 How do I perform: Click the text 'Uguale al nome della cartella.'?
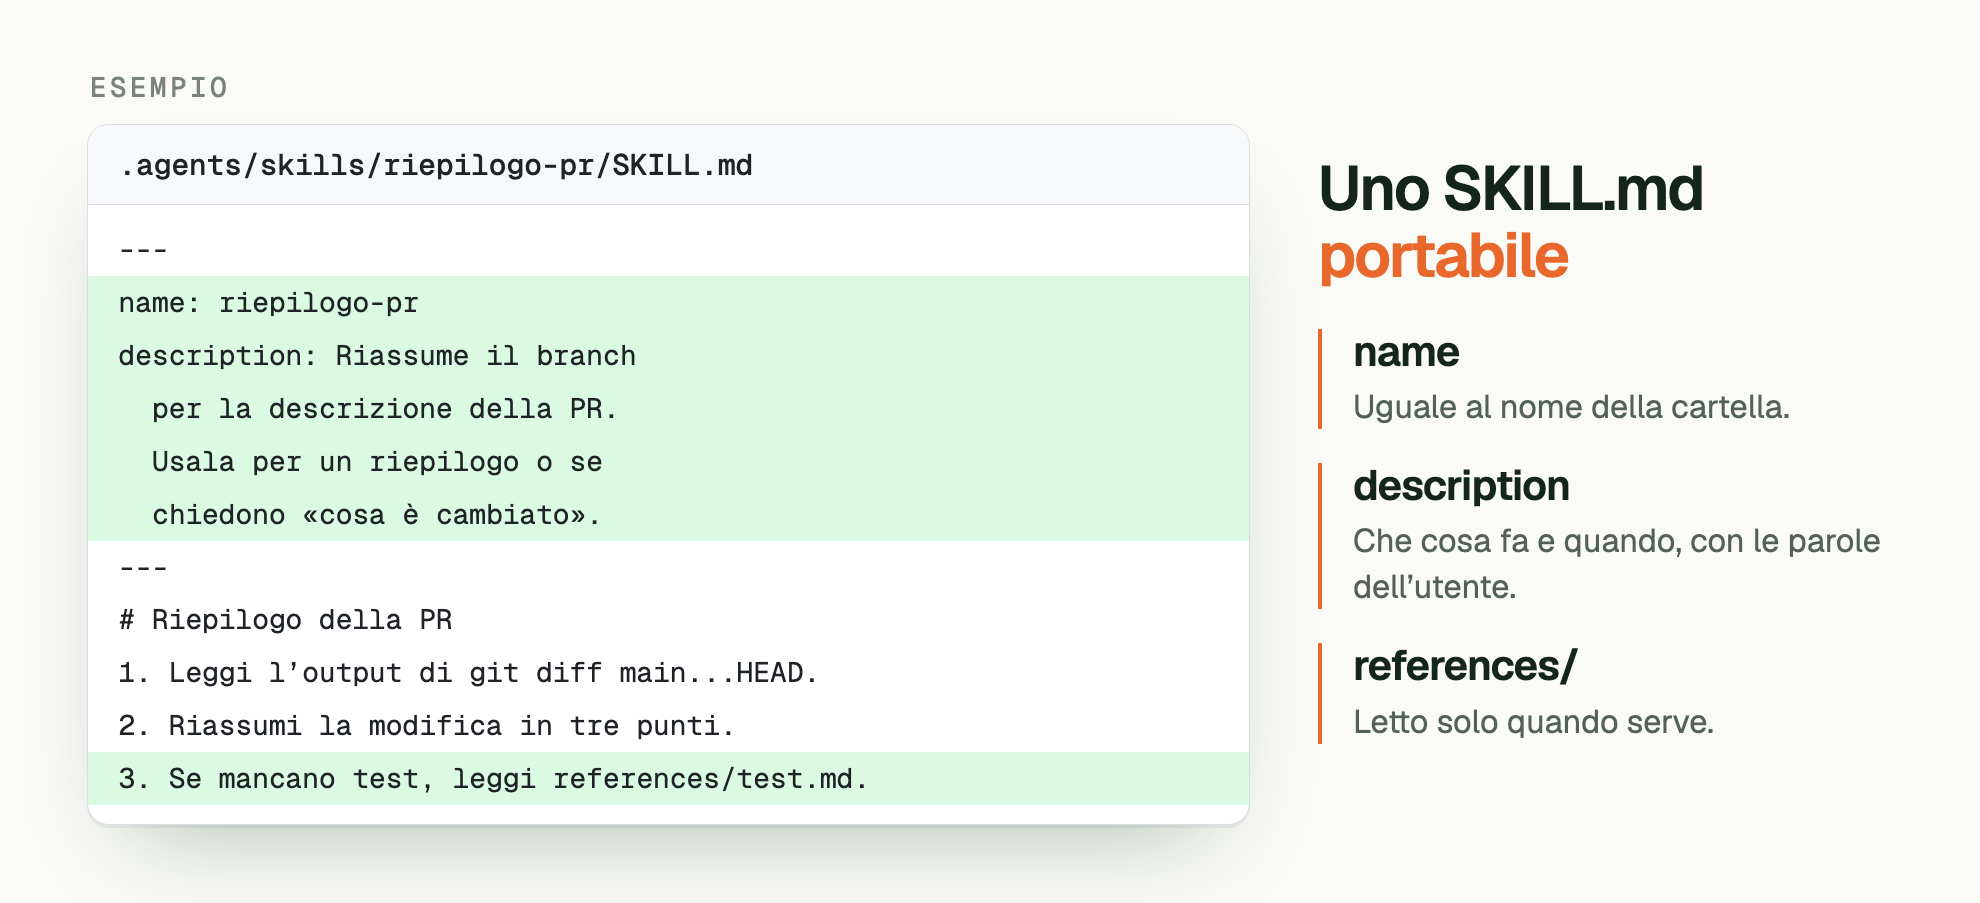pyautogui.click(x=1571, y=407)
